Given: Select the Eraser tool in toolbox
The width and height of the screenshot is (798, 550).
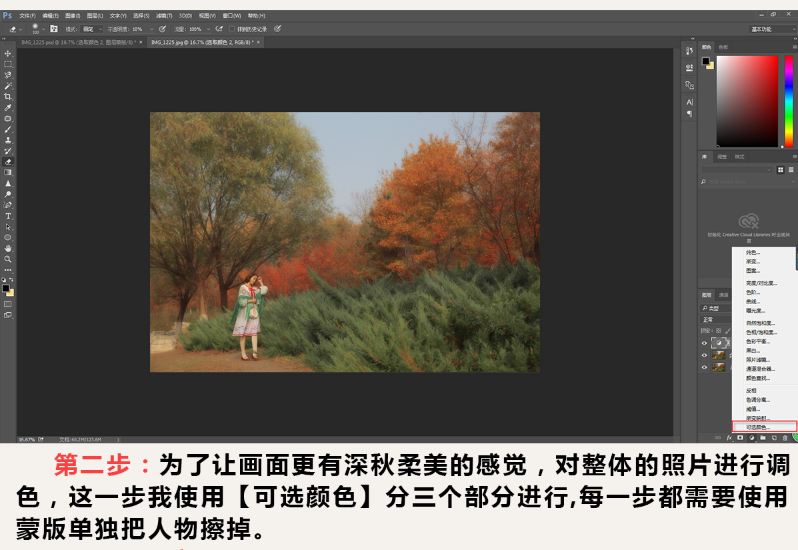Looking at the screenshot, I should tap(8, 162).
